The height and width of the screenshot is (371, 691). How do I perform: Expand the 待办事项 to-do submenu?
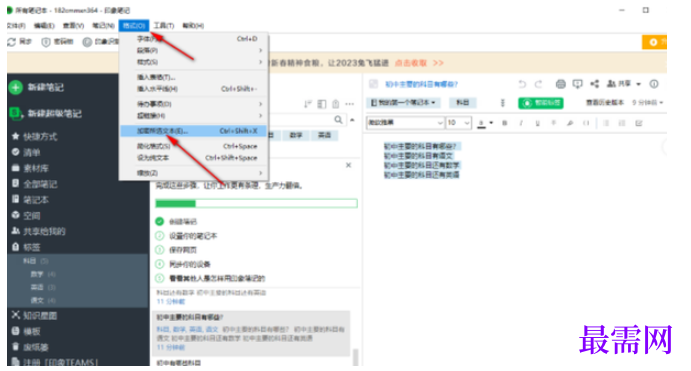[194, 104]
